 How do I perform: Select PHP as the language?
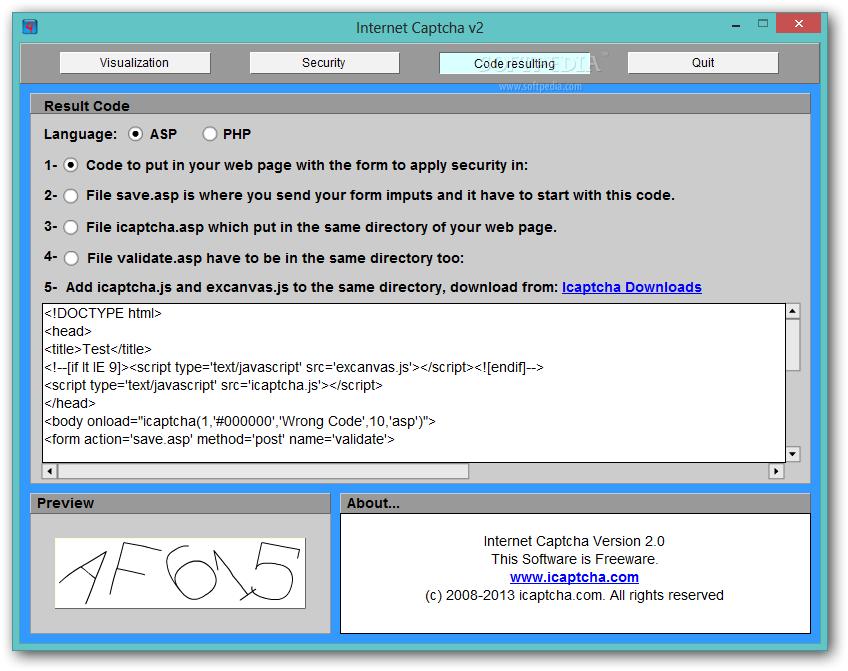[x=210, y=134]
